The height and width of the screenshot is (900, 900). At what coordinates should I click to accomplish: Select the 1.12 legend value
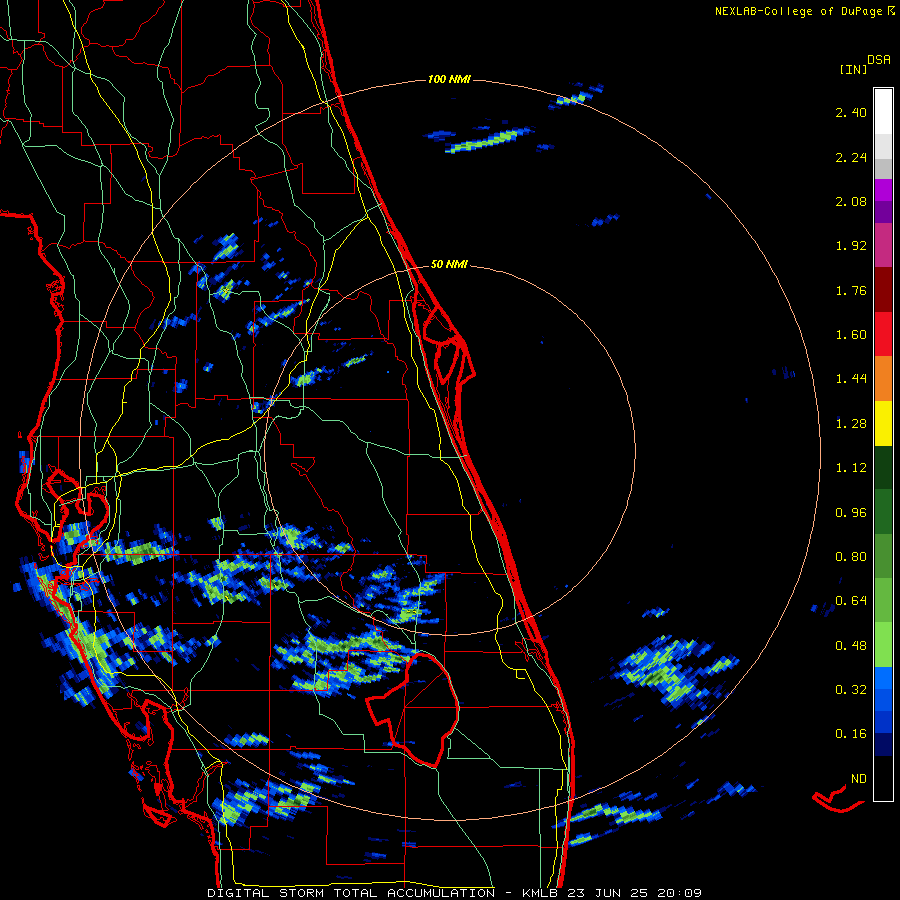(851, 468)
